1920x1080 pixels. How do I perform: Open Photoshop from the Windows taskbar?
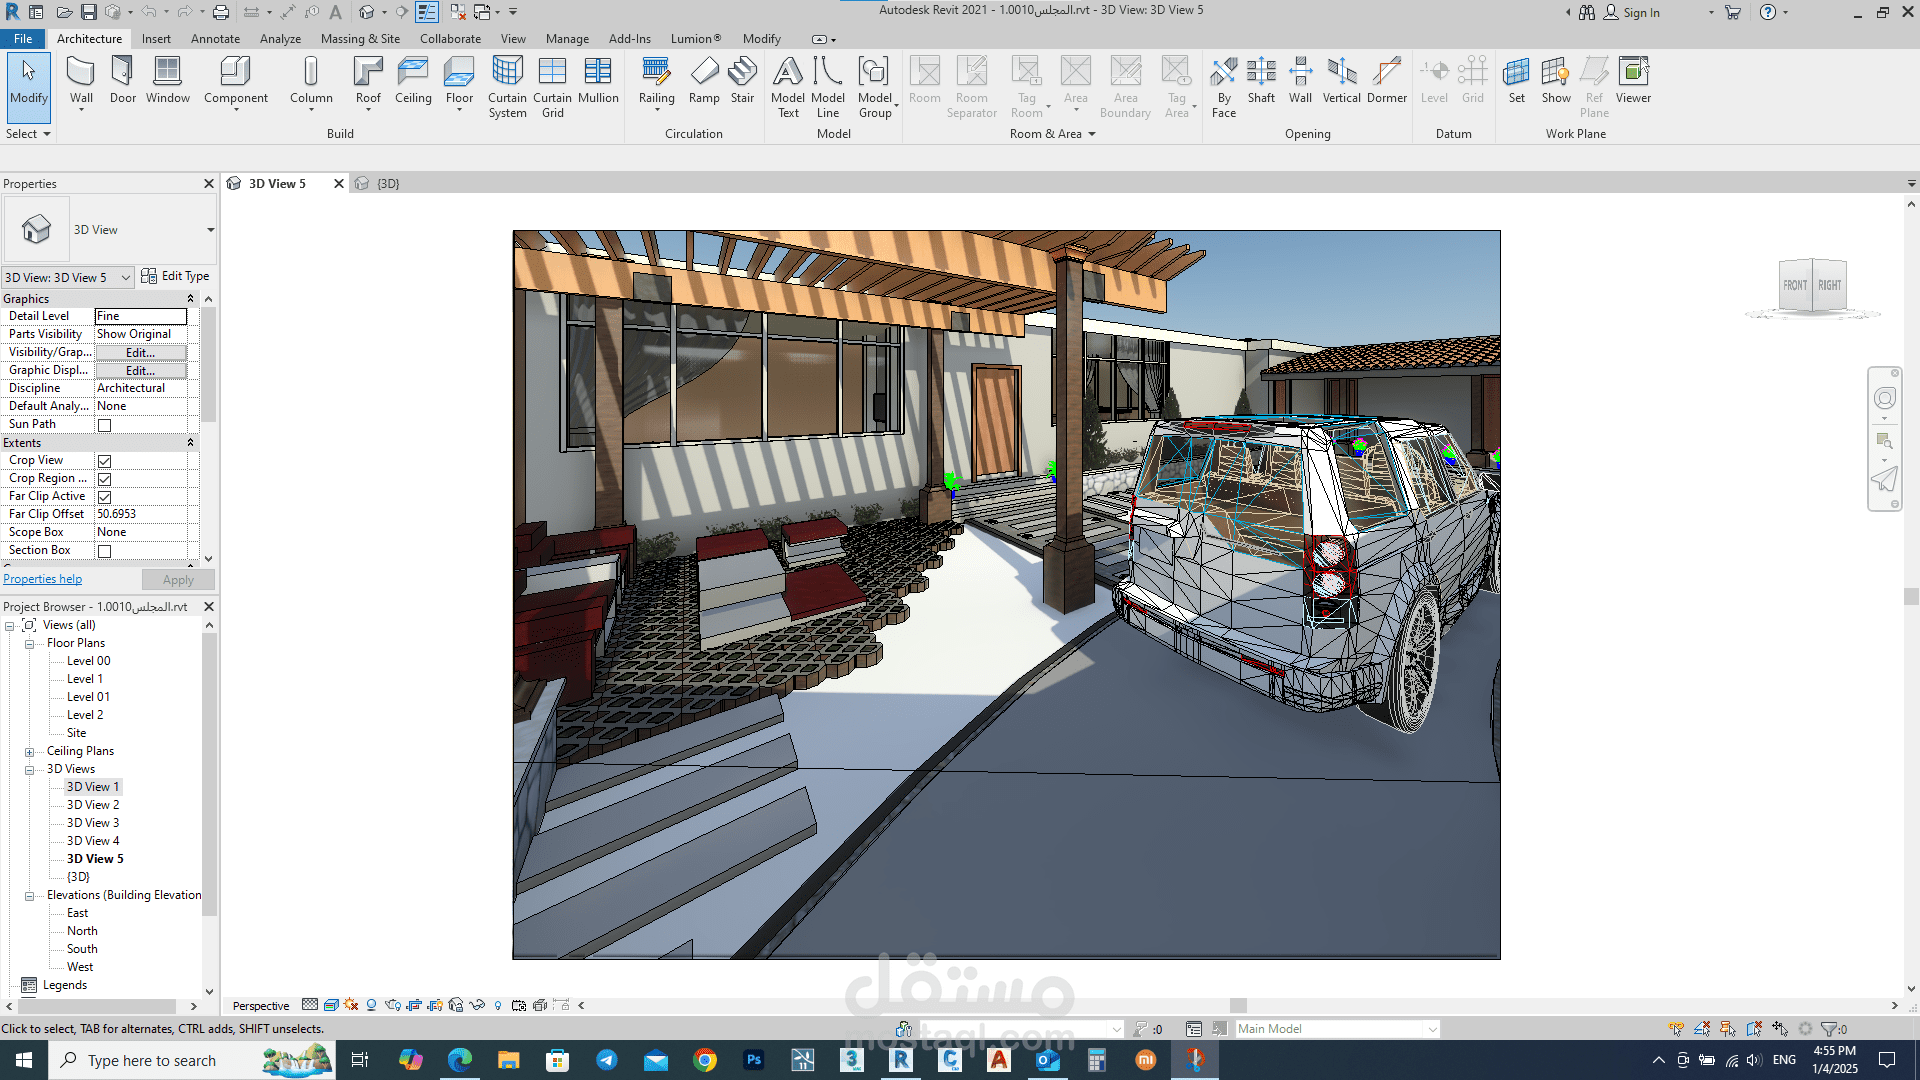754,1060
